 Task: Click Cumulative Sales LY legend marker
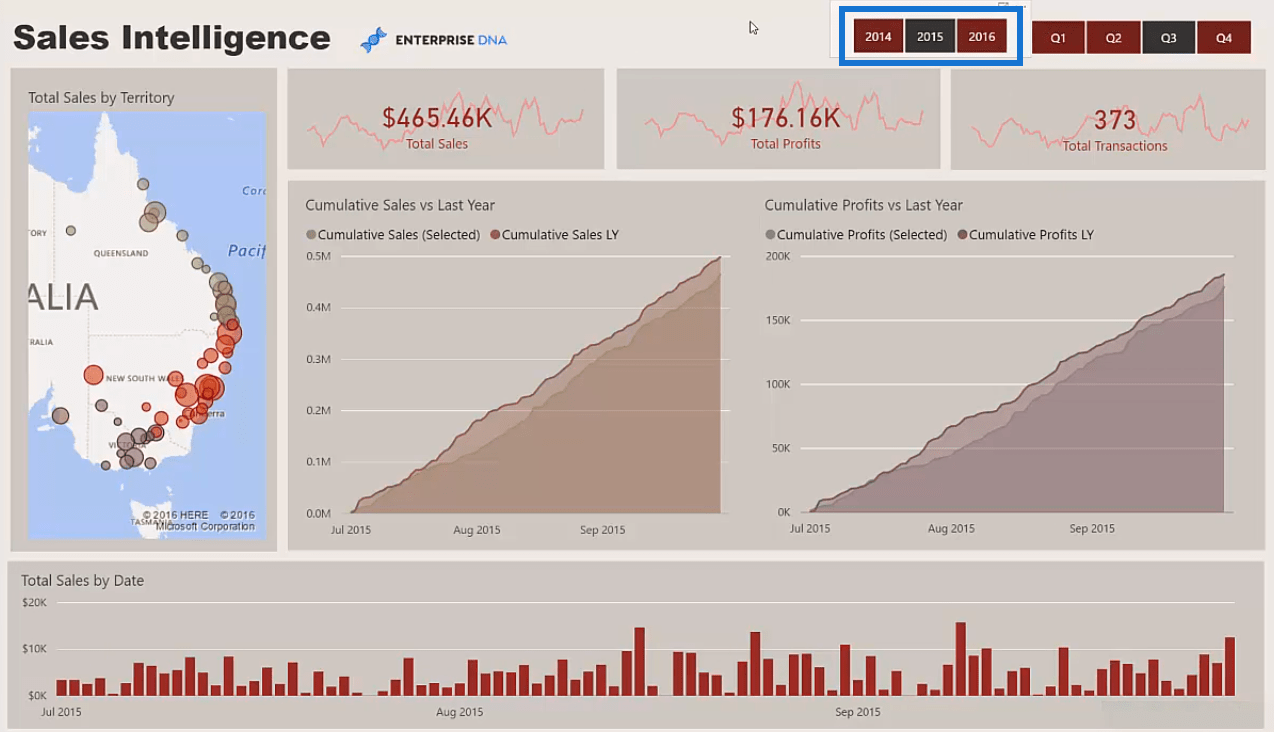494,235
